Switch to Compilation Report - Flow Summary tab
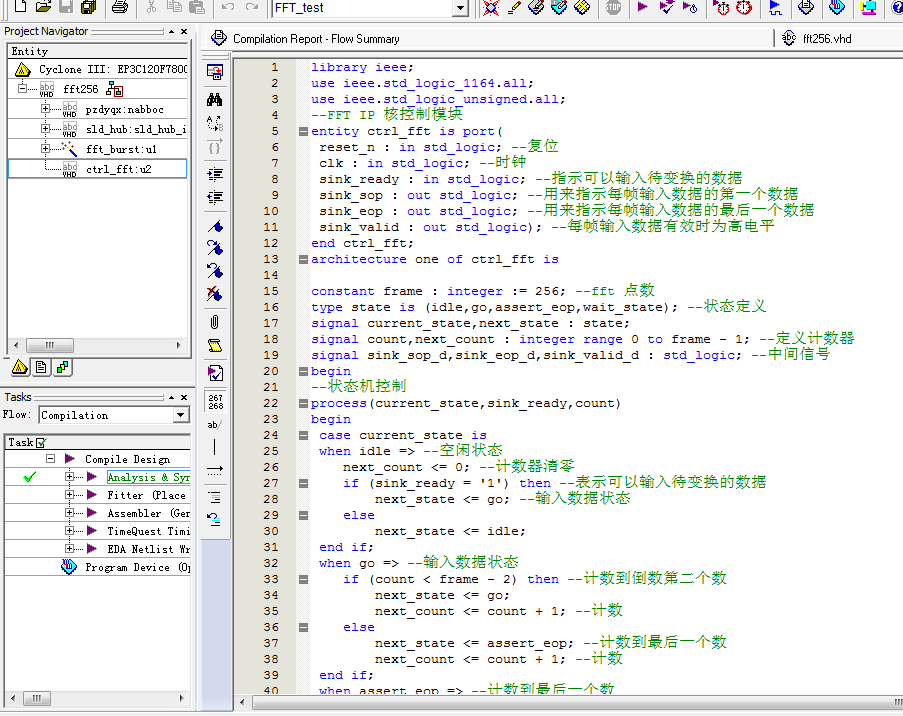Viewport: 903px width, 716px height. (x=316, y=39)
